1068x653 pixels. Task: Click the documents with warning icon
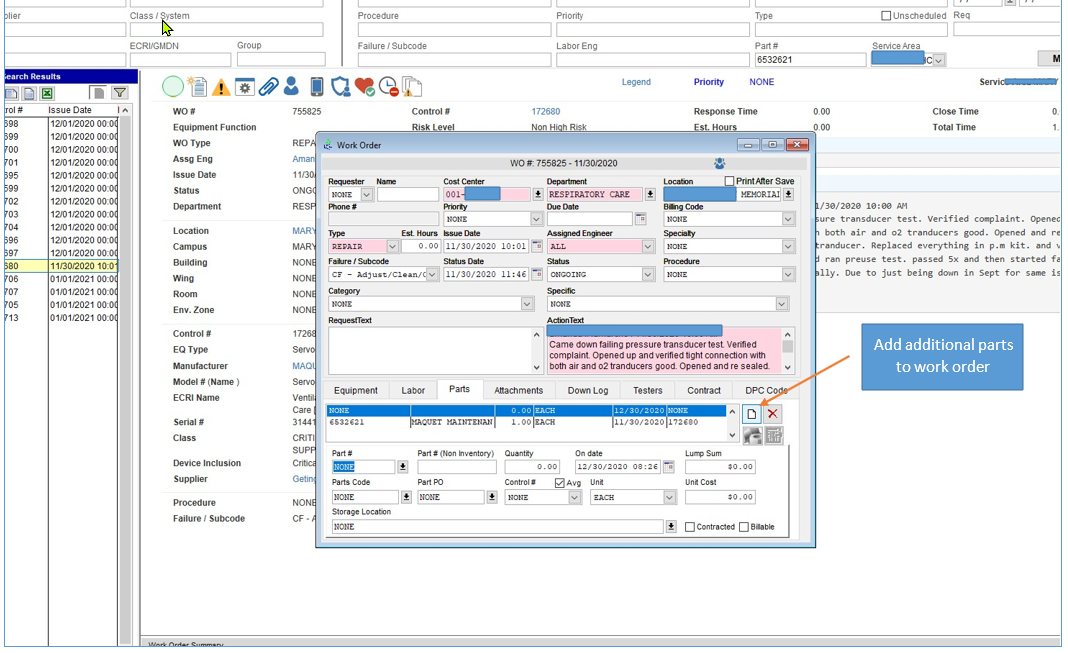412,86
